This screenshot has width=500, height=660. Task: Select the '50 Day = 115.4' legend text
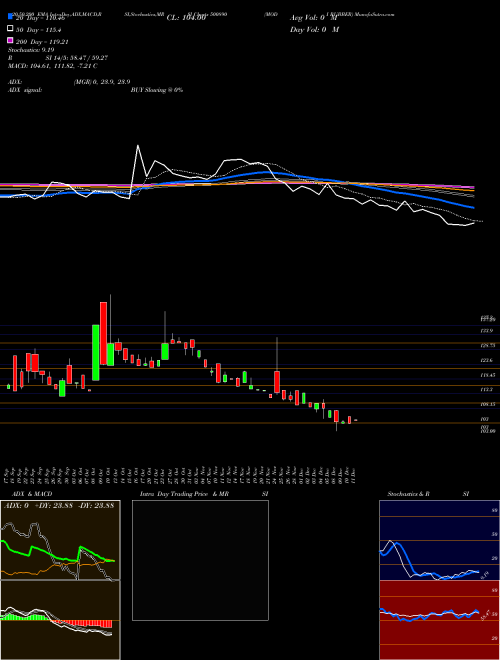click(38, 30)
